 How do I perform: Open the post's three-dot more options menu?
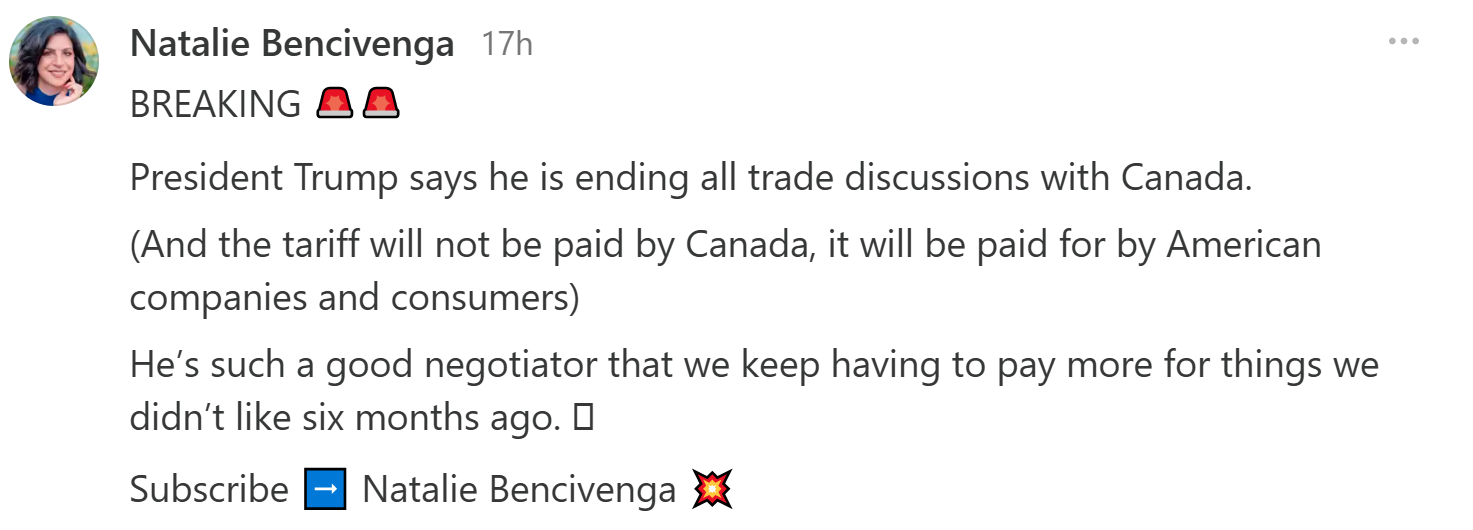coord(1404,42)
